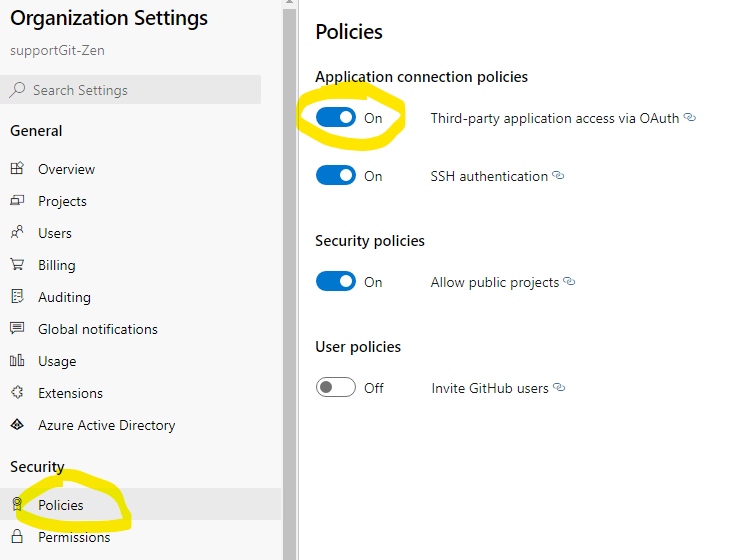Toggle Allow public projects off

[x=336, y=281]
